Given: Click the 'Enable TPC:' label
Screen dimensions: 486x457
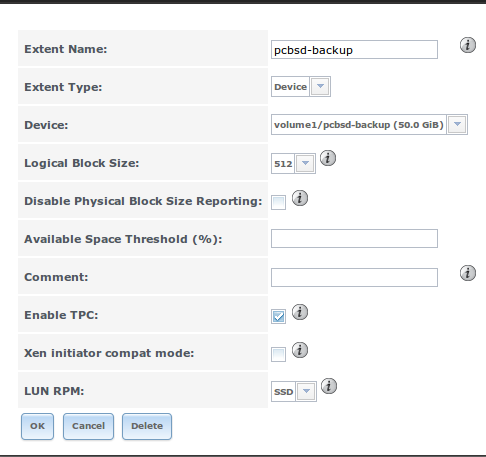Looking at the screenshot, I should point(61,315).
